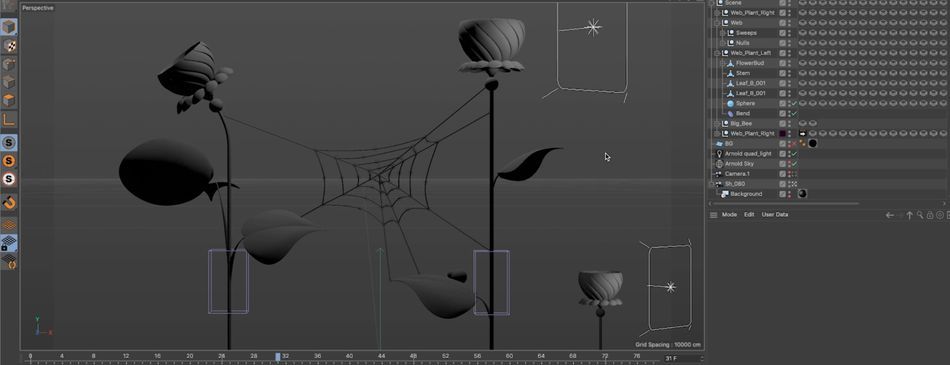Click the orange workplane grid icon
This screenshot has height=365, width=950.
tap(8, 224)
